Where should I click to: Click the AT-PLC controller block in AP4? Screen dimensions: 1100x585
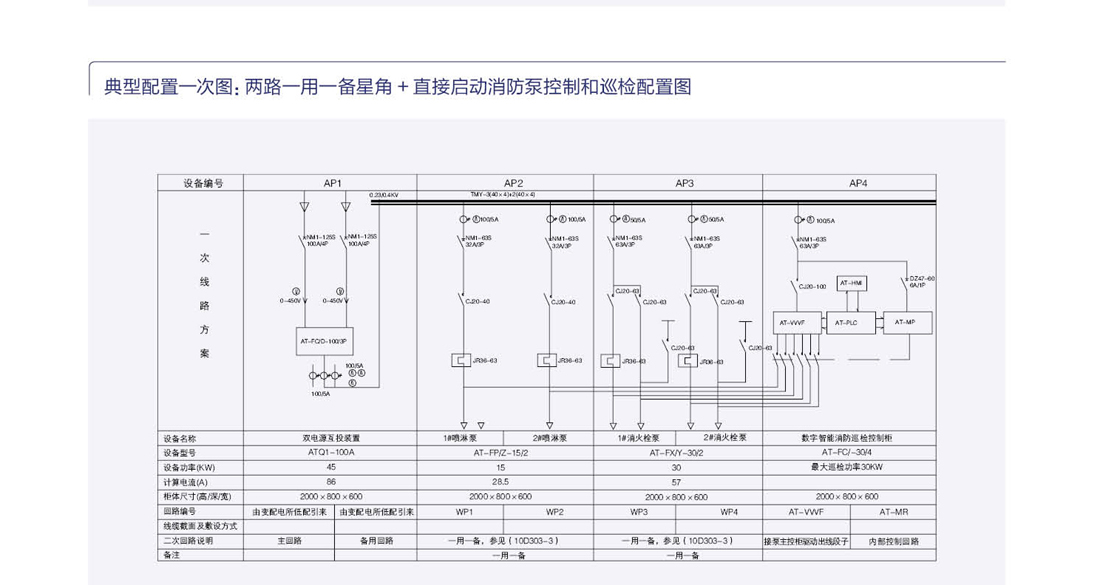point(846,322)
